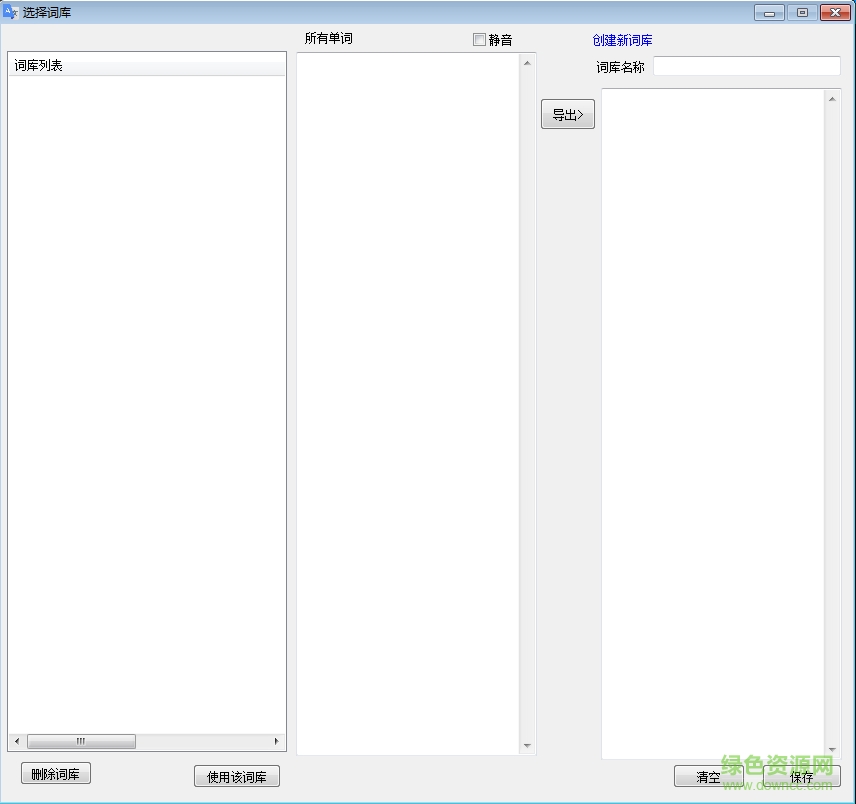
Task: Click the 词库列表 horizontal scrollbar thumb
Action: 81,741
